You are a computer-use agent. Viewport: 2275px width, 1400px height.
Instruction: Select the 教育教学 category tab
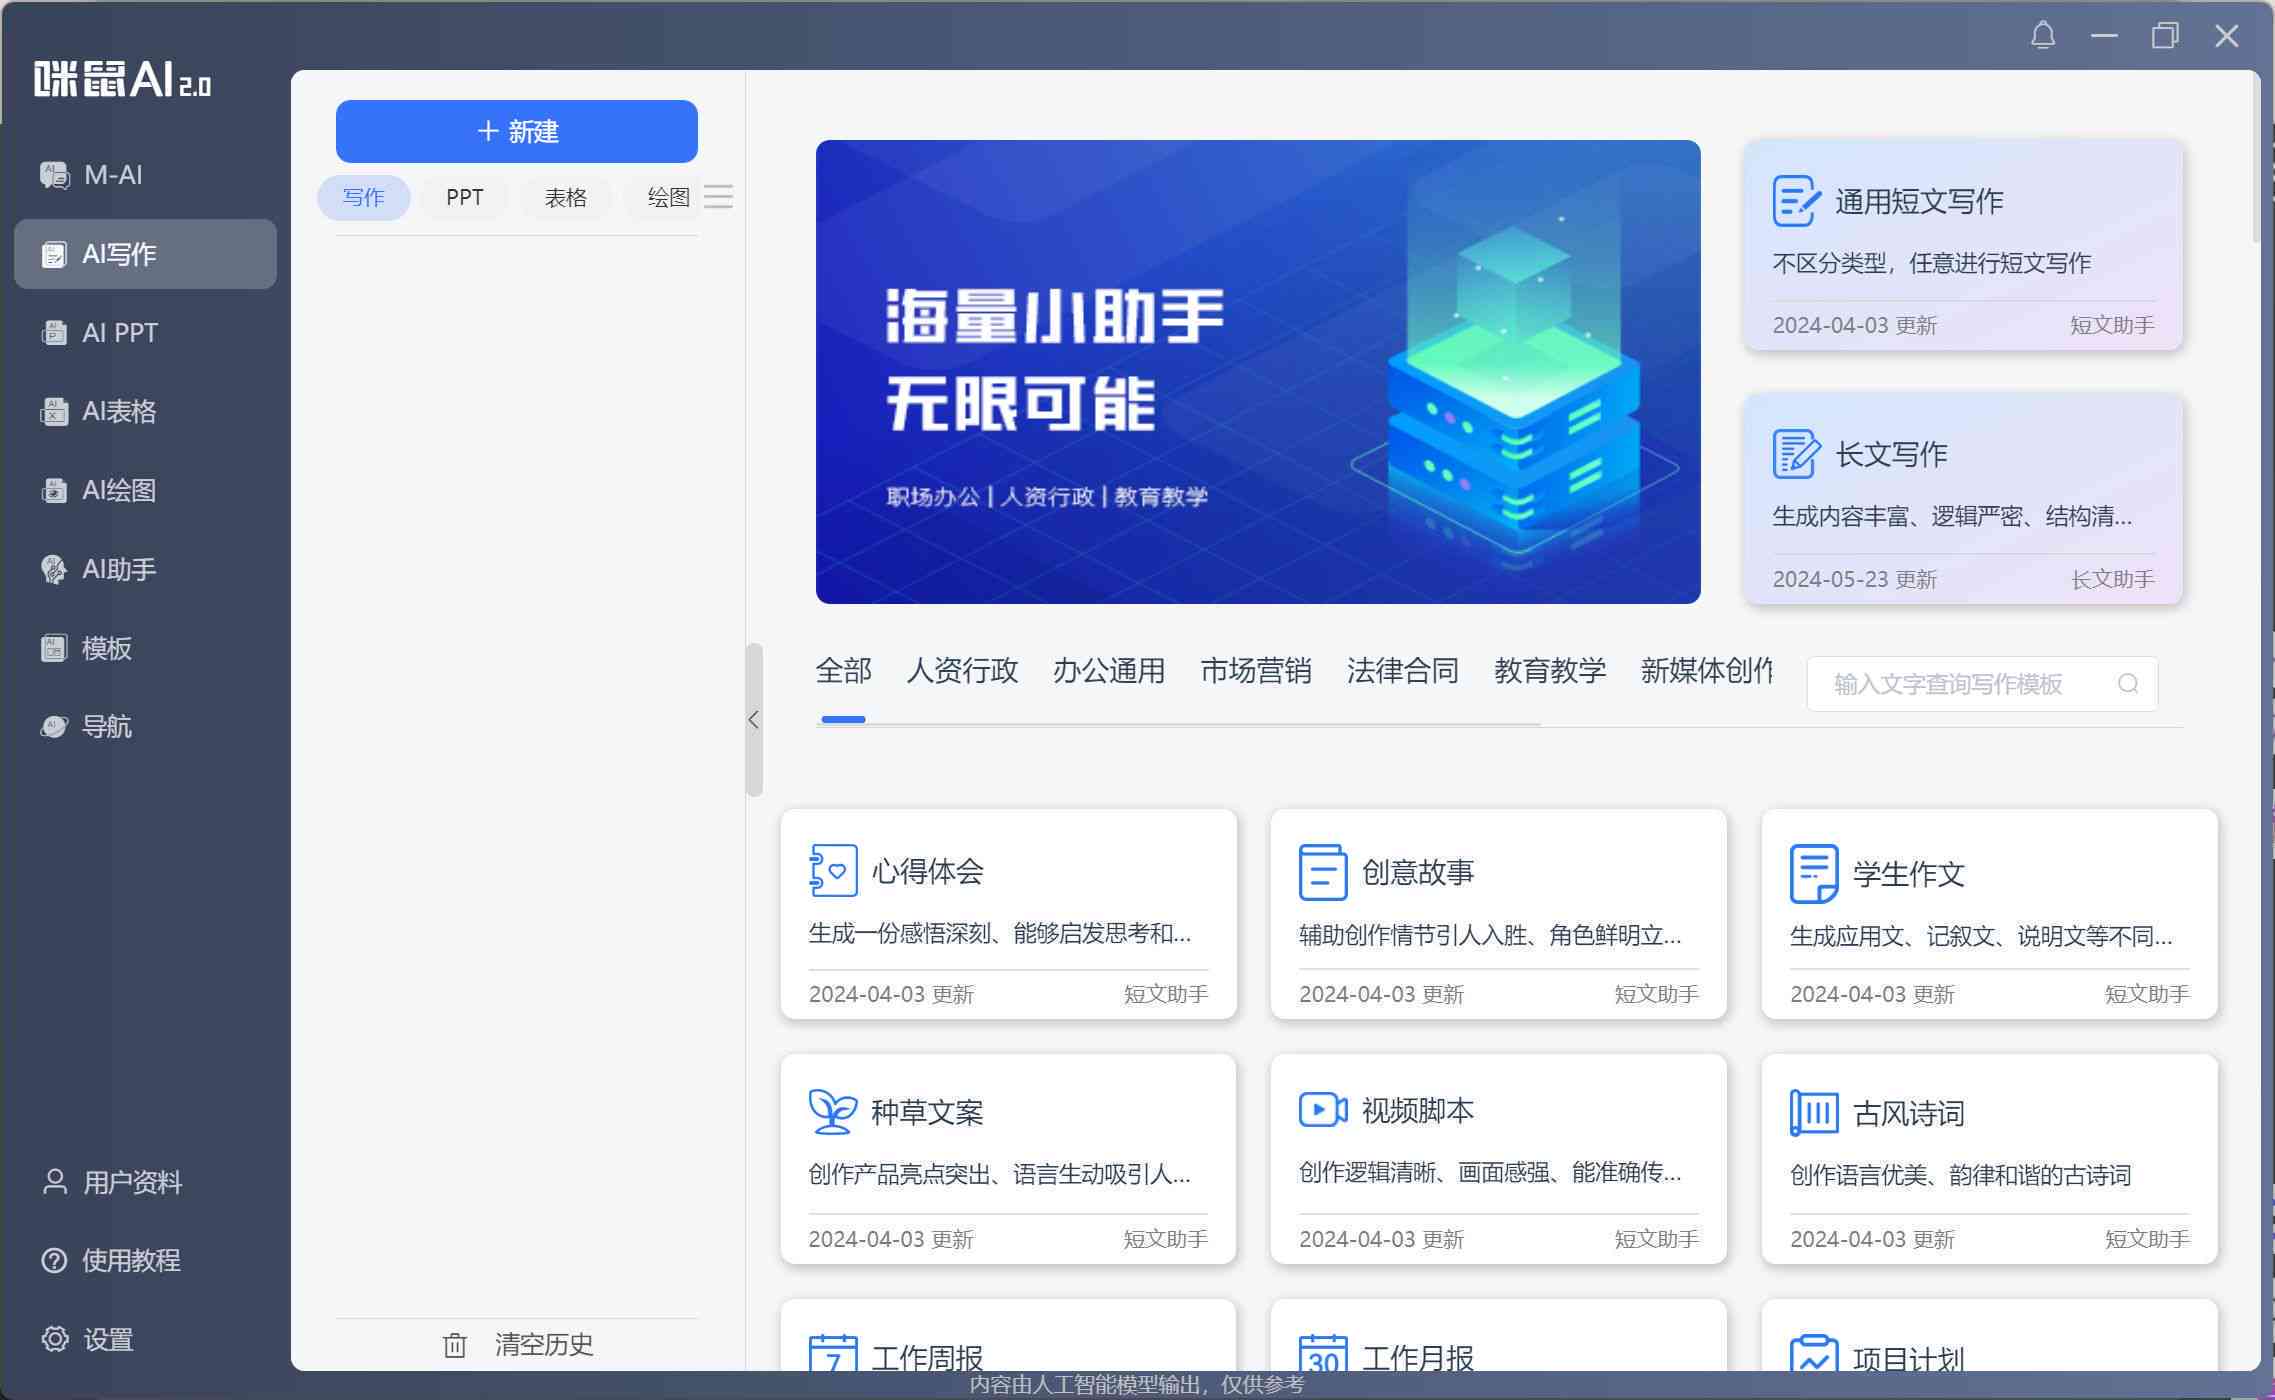tap(1550, 670)
